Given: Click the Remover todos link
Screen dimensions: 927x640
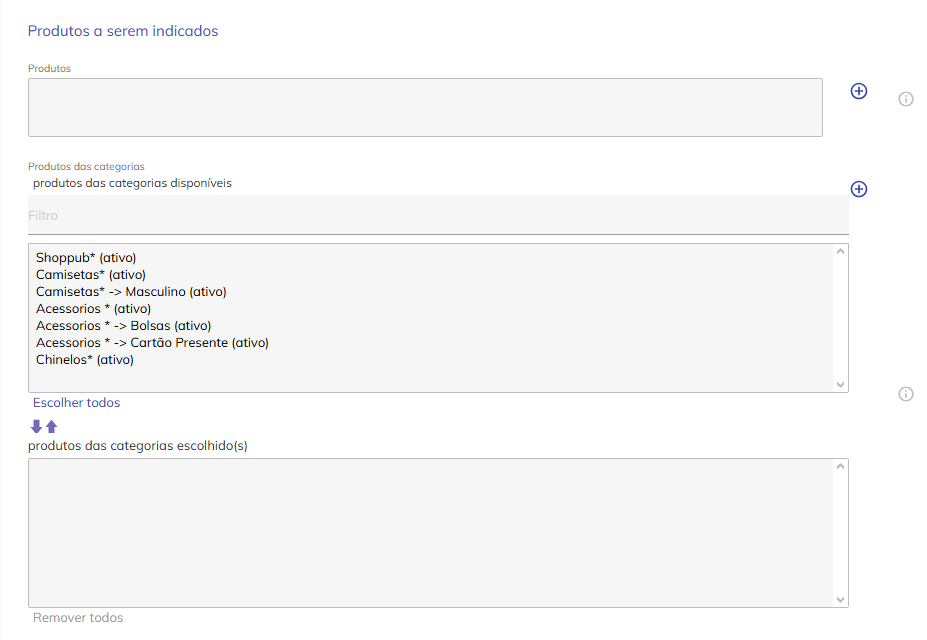Looking at the screenshot, I should [x=78, y=618].
